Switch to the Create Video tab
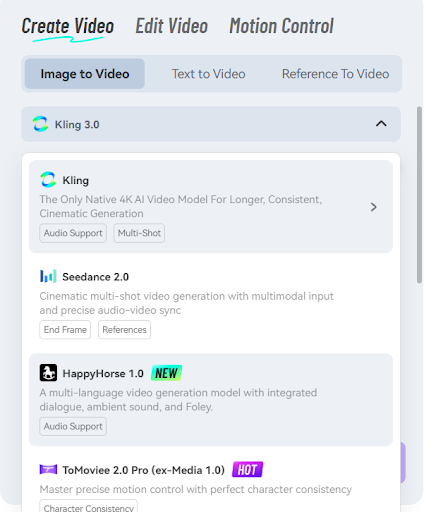 coord(68,26)
